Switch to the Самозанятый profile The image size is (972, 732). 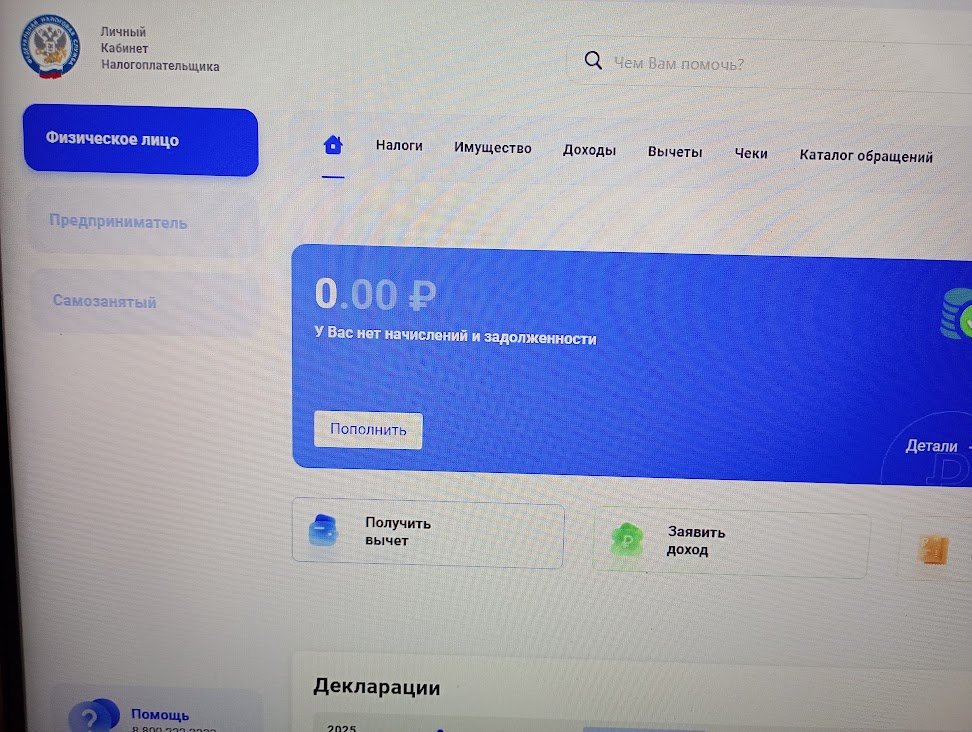point(144,302)
